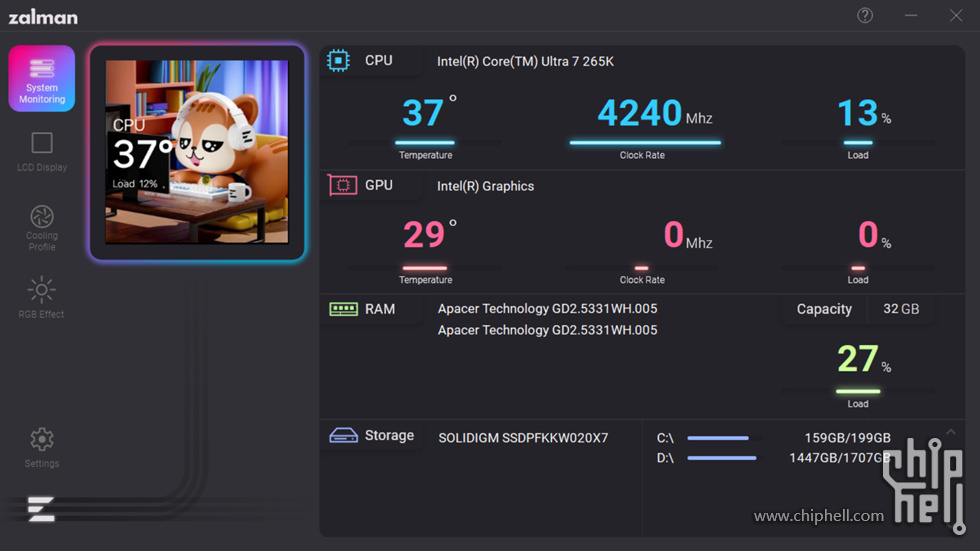Click the Intel(R) Graphics name
Screen dimensions: 980x551
point(485,186)
